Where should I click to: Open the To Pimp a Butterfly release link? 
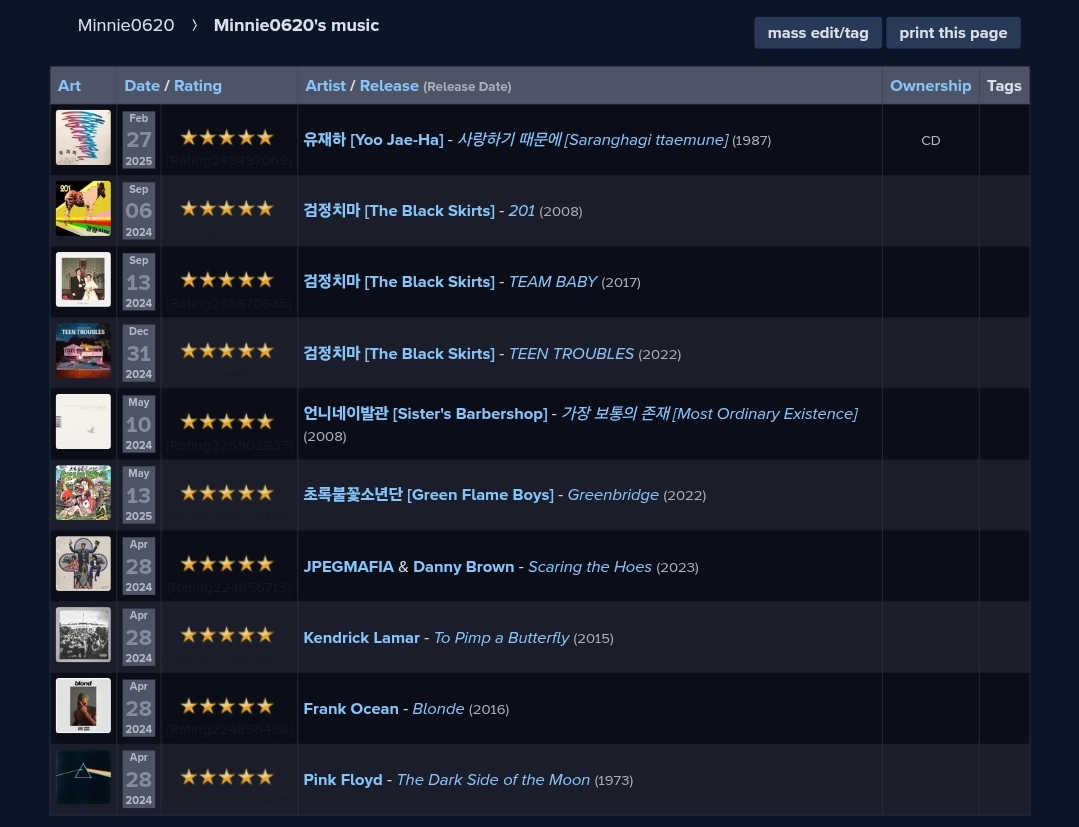pyautogui.click(x=502, y=638)
